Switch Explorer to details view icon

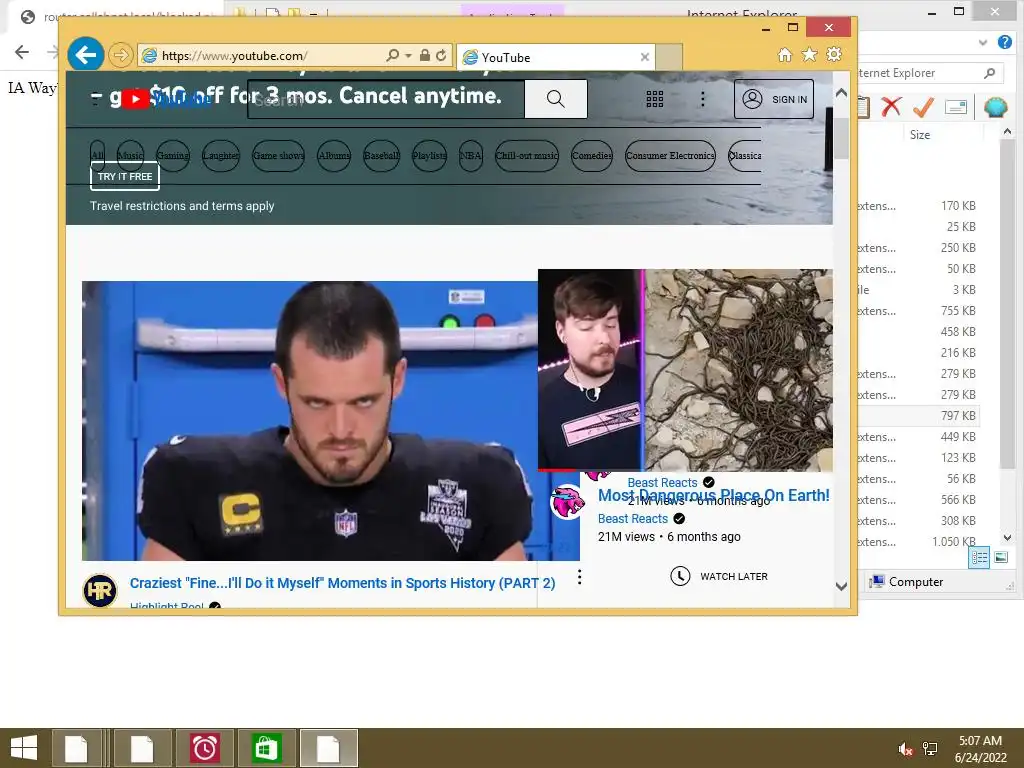click(x=979, y=558)
